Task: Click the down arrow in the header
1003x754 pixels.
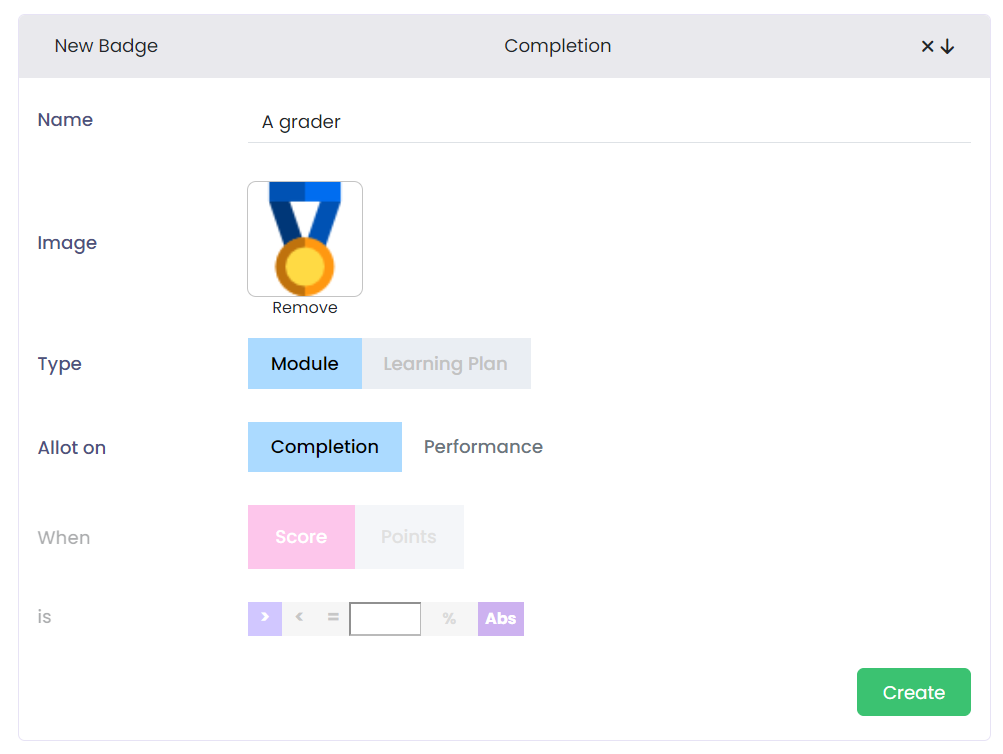Action: point(948,47)
